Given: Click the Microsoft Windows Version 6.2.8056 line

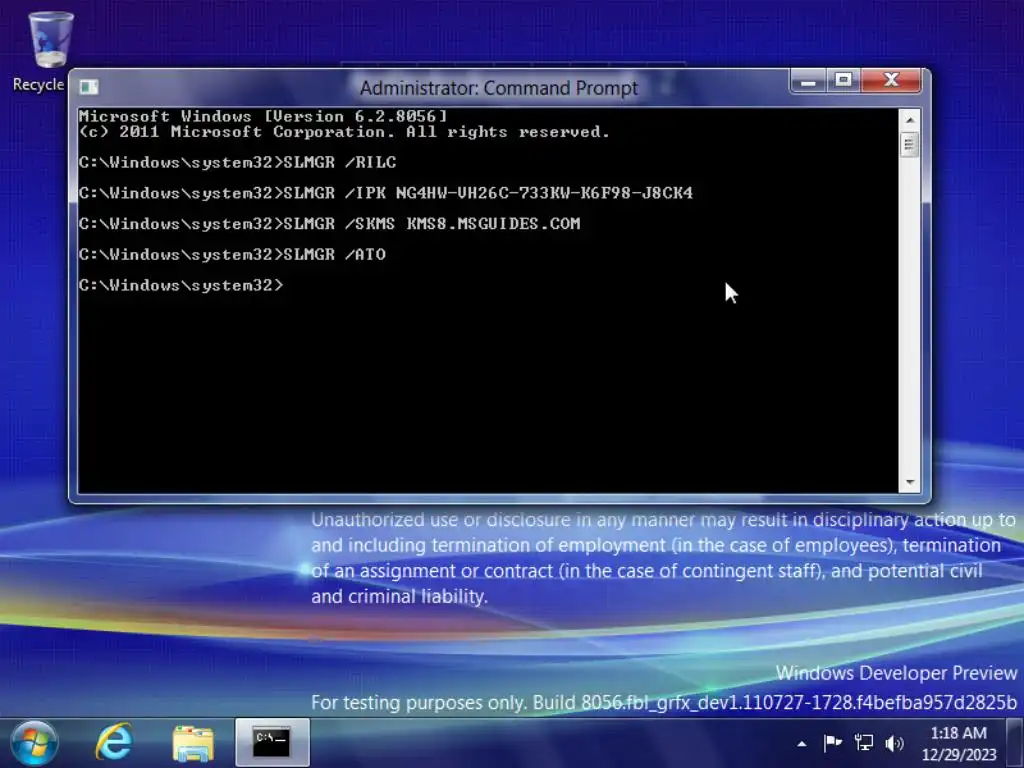Looking at the screenshot, I should (x=263, y=116).
